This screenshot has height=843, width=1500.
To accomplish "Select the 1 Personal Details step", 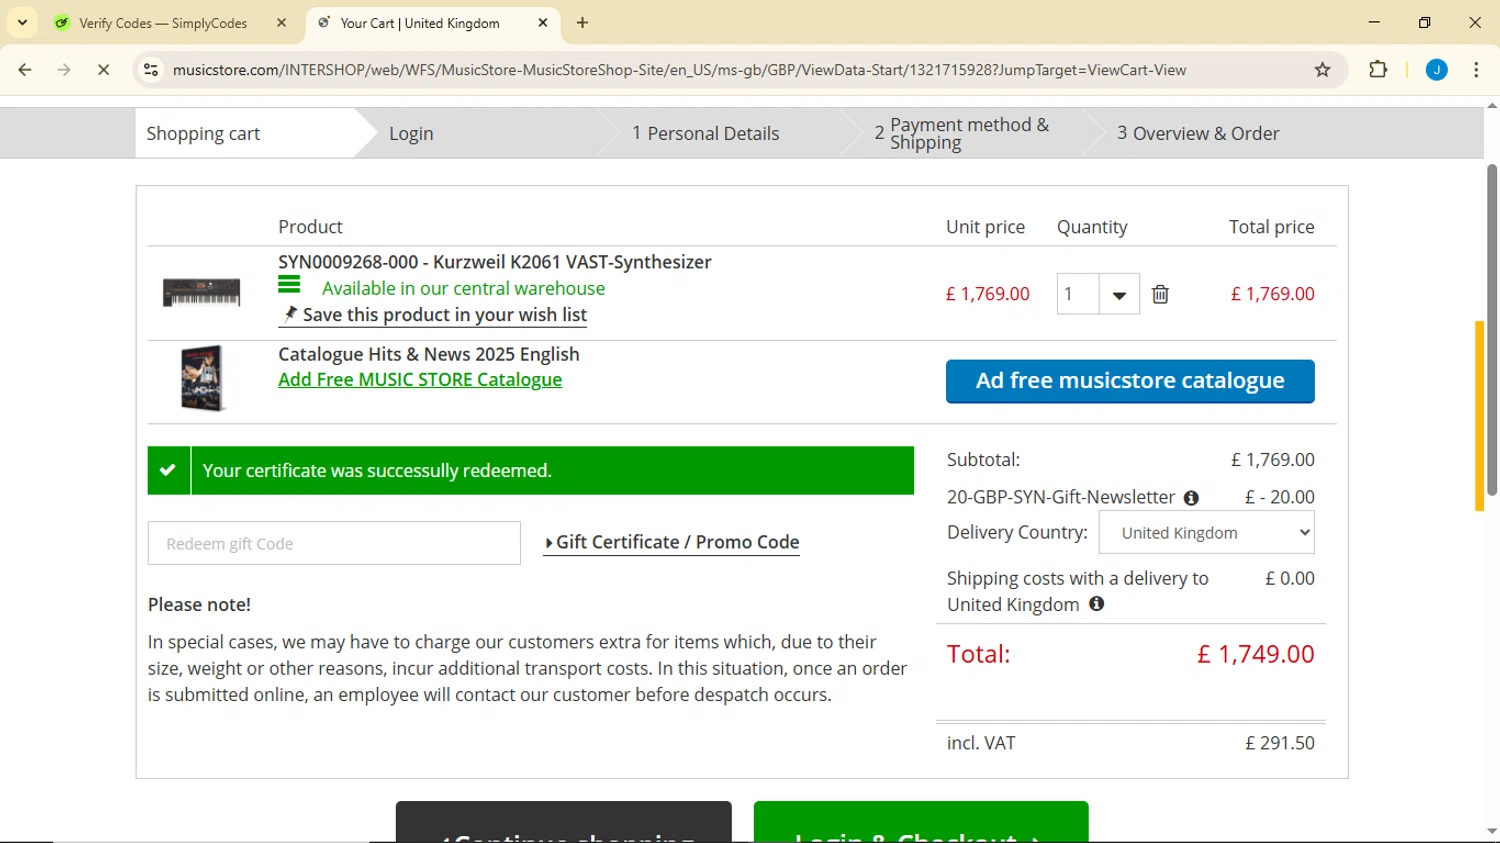I will [706, 133].
